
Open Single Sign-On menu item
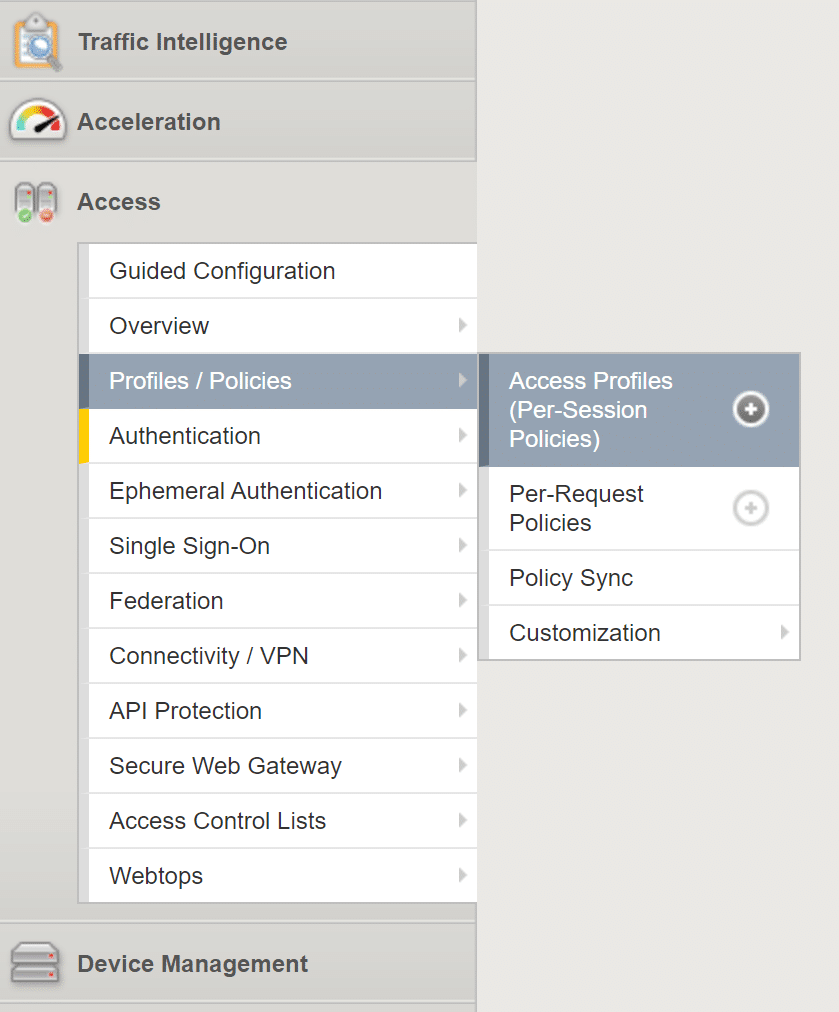point(189,546)
